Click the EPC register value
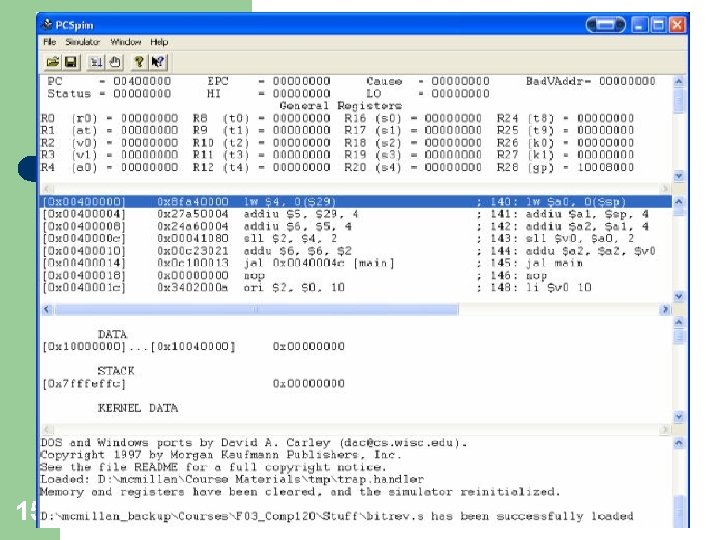 point(301,81)
